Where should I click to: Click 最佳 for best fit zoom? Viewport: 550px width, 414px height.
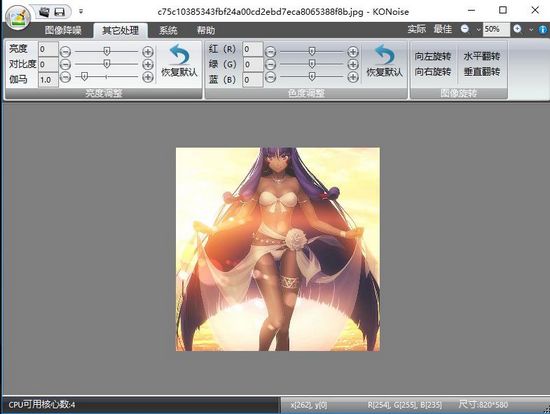point(443,29)
